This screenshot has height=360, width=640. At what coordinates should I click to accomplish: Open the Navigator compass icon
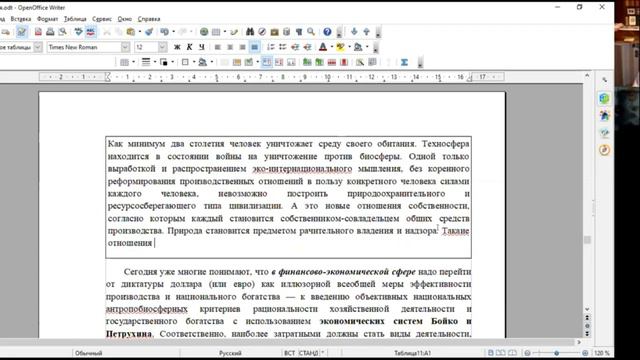coord(262,32)
